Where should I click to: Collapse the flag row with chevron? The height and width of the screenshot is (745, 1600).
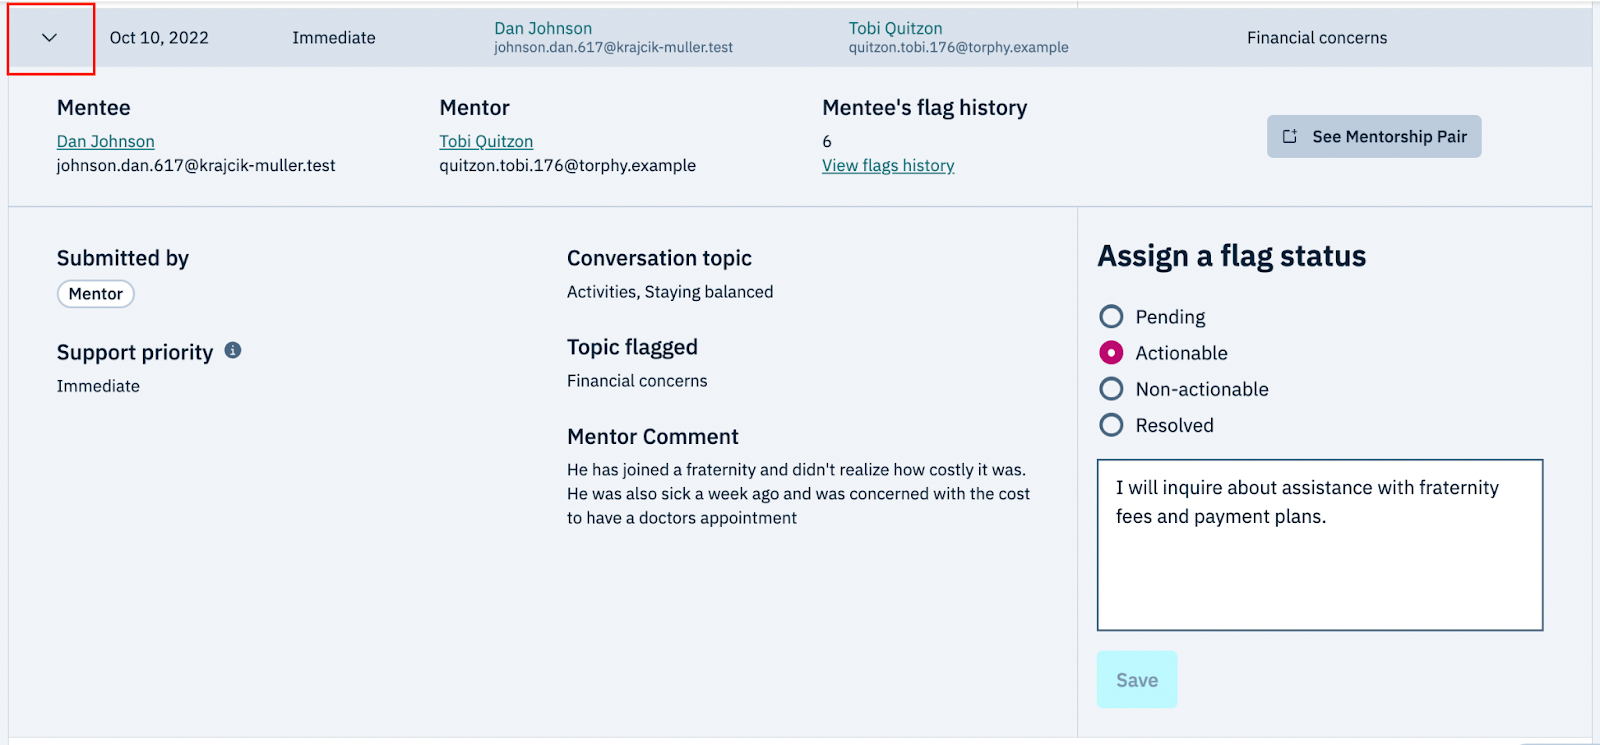tap(49, 38)
